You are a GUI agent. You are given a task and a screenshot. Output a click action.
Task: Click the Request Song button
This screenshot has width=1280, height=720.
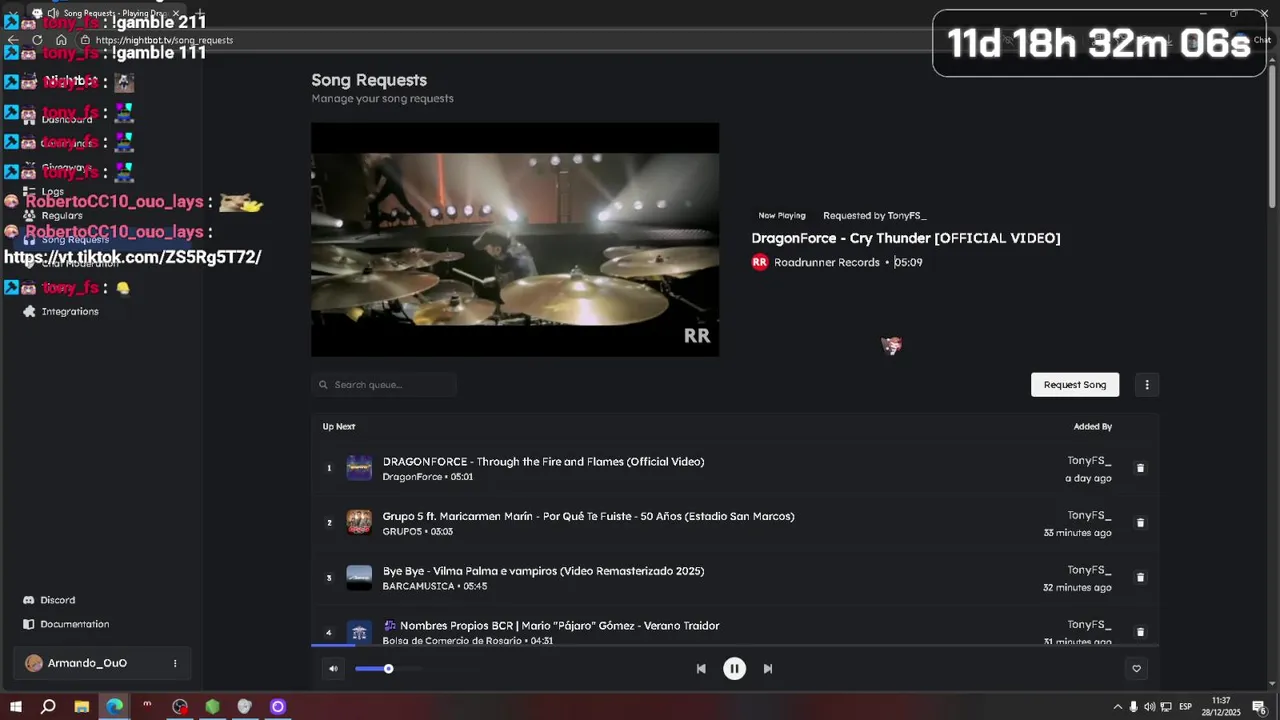pyautogui.click(x=1075, y=384)
